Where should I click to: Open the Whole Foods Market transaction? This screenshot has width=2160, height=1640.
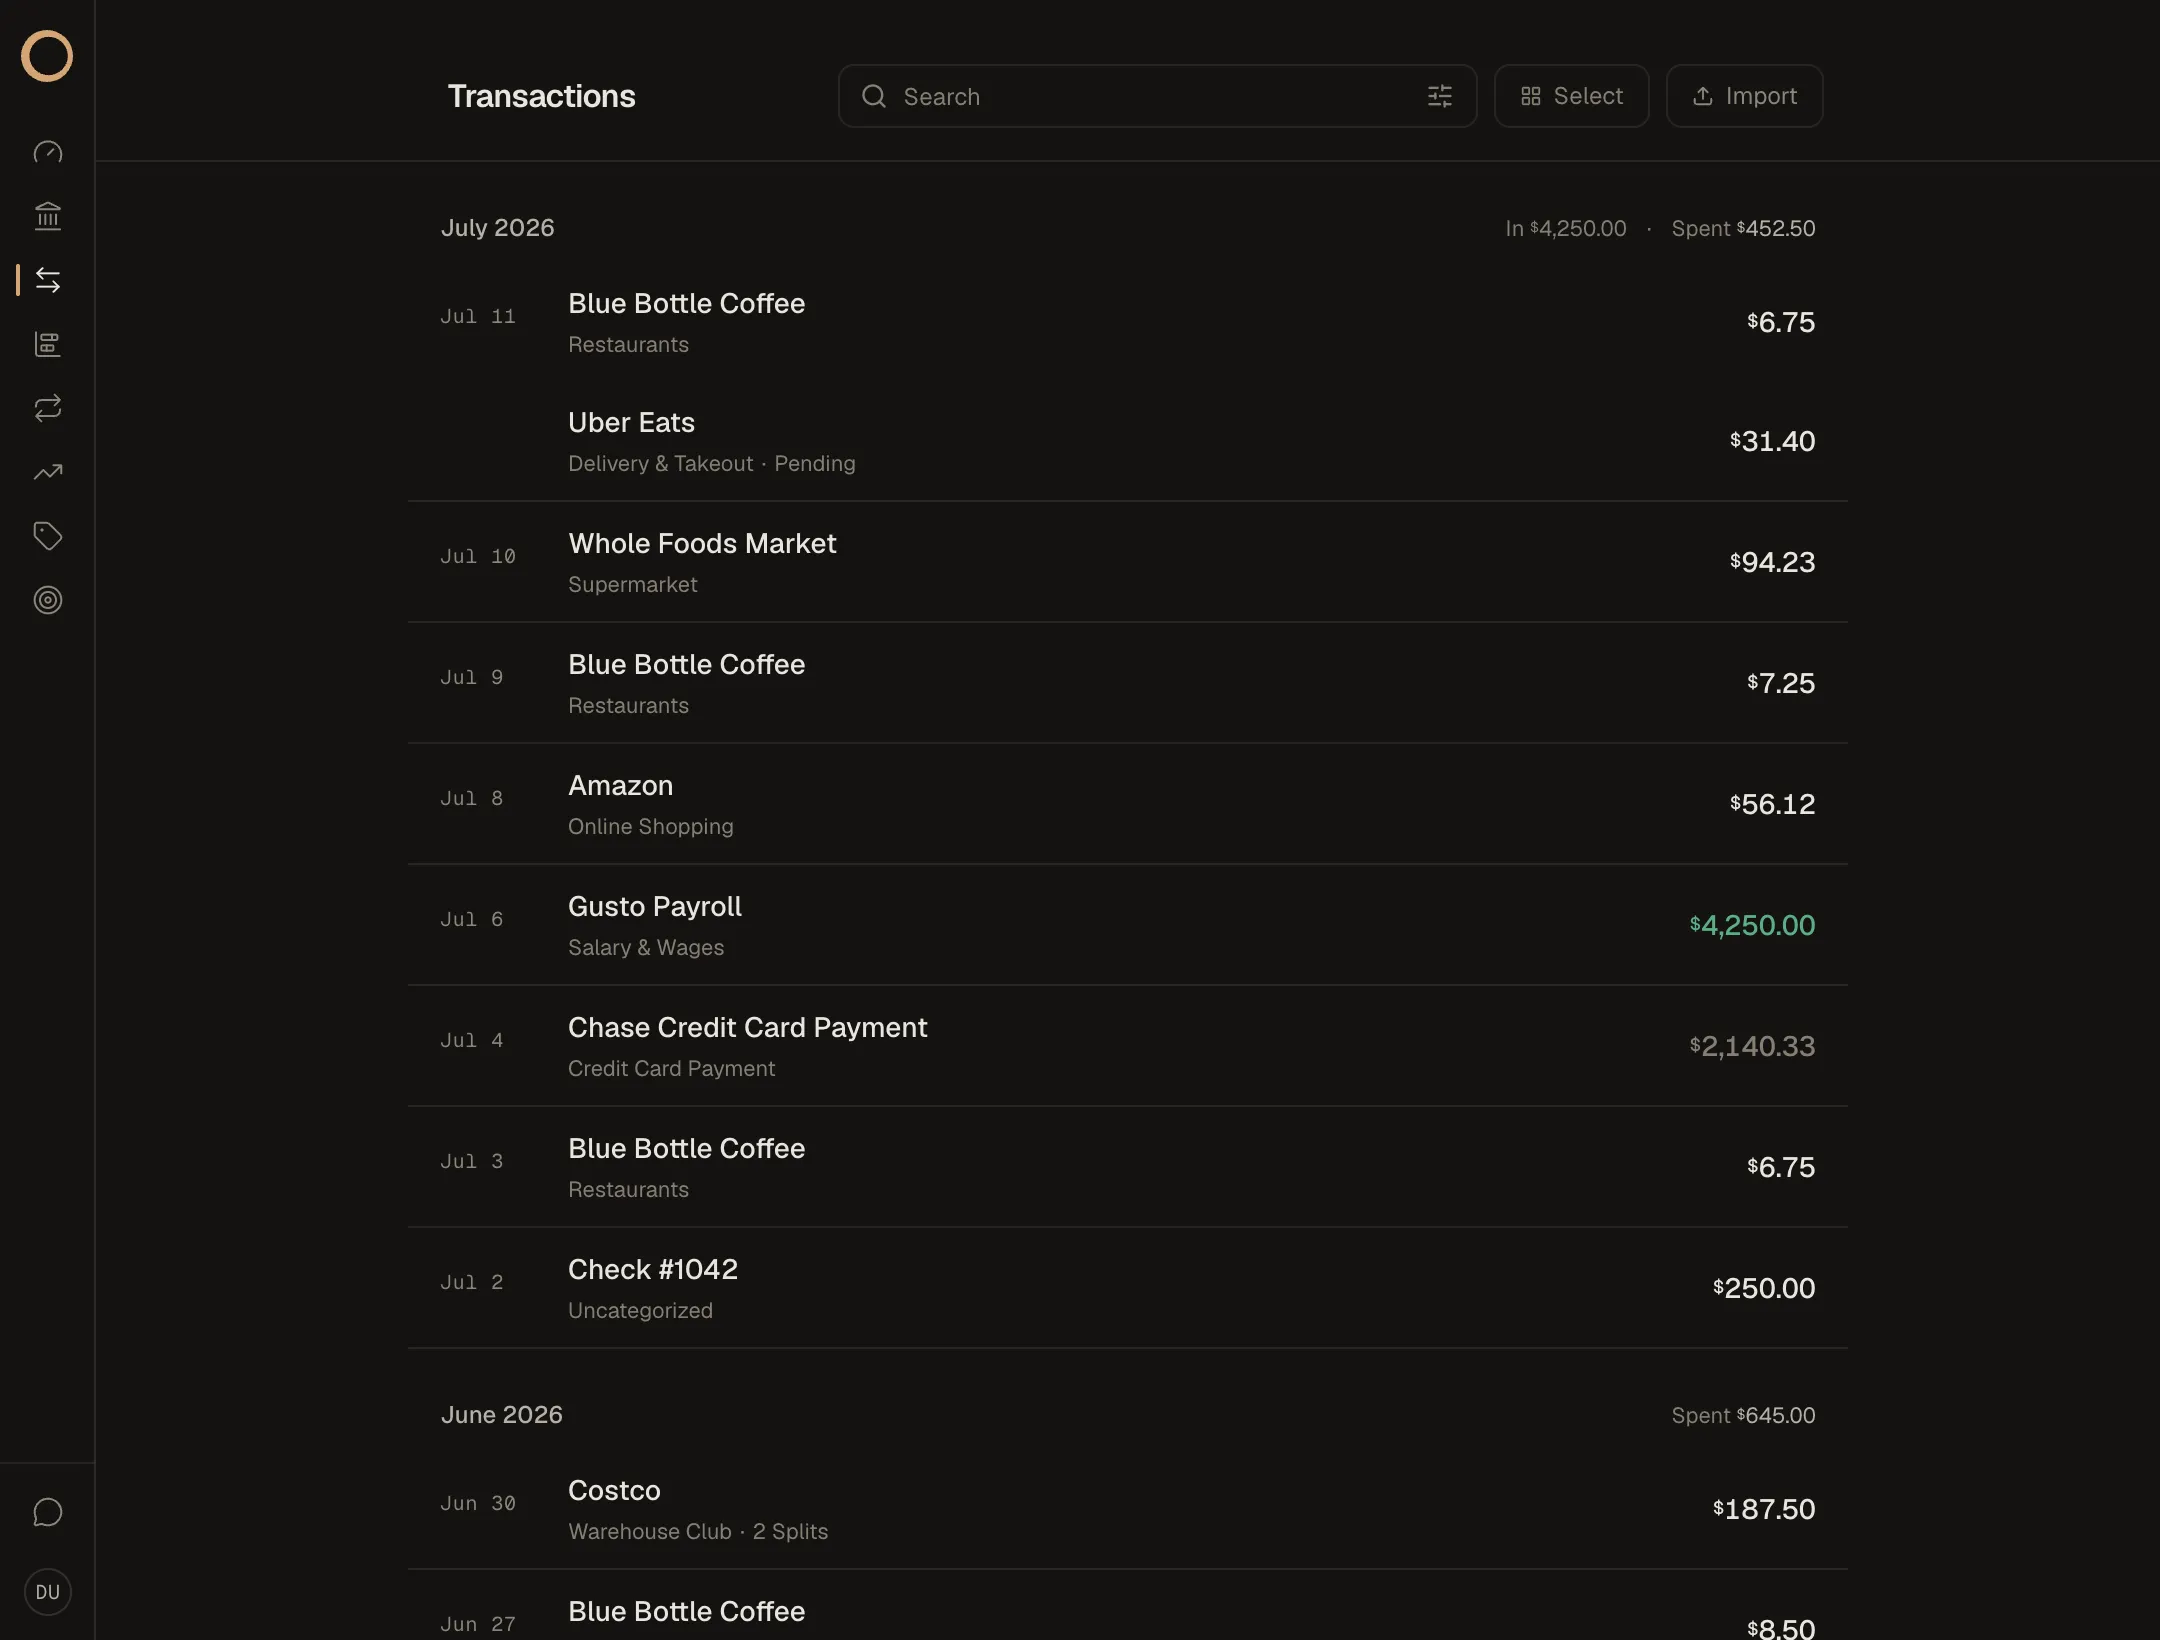(x=1127, y=562)
